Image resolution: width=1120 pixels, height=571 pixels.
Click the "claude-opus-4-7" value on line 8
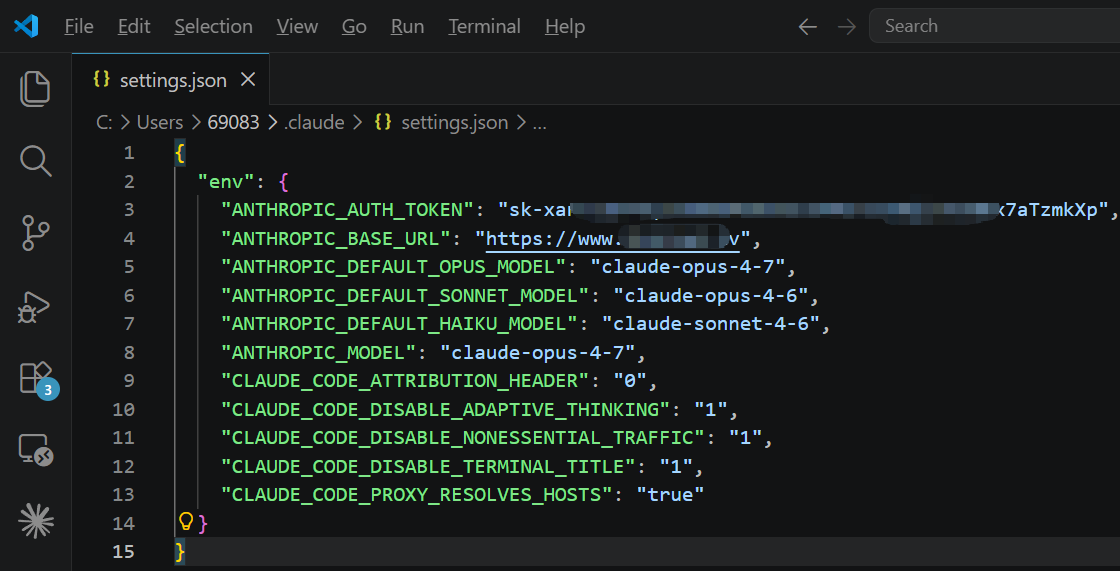[537, 352]
